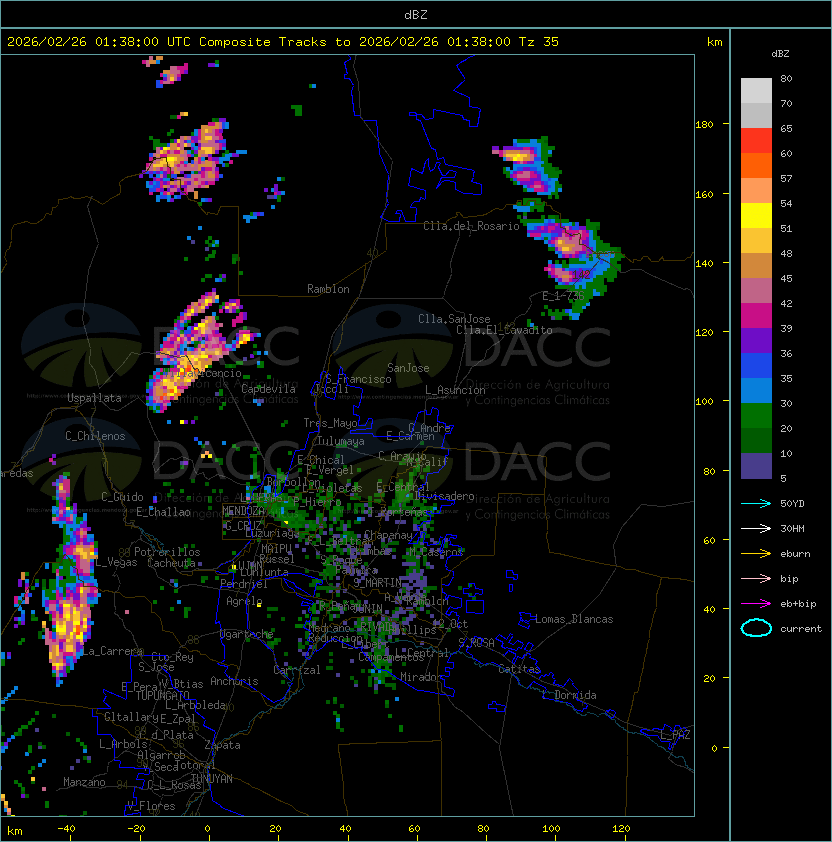This screenshot has width=832, height=842.
Task: Click the -40 tick on bottom axis
Action: click(66, 829)
